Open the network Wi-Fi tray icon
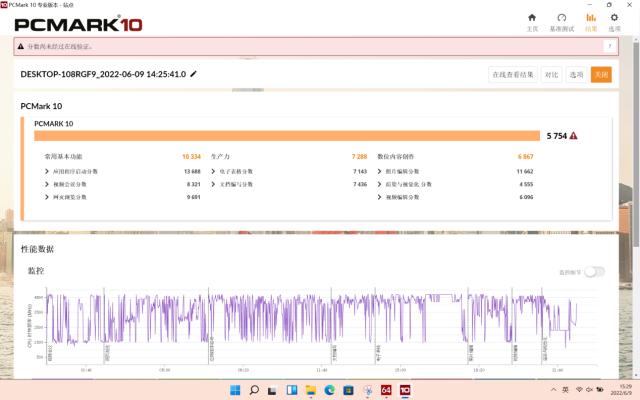640x400 pixels. click(579, 390)
